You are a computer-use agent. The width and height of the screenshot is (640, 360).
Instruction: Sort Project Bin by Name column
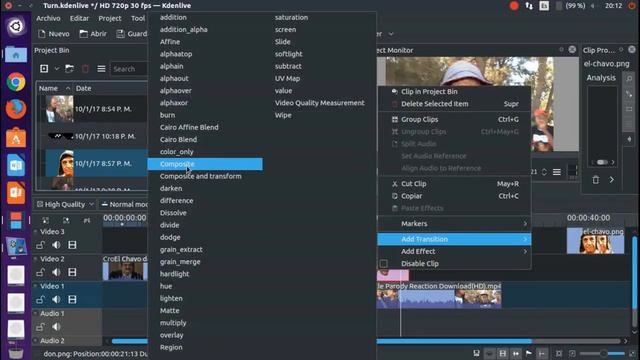54,88
